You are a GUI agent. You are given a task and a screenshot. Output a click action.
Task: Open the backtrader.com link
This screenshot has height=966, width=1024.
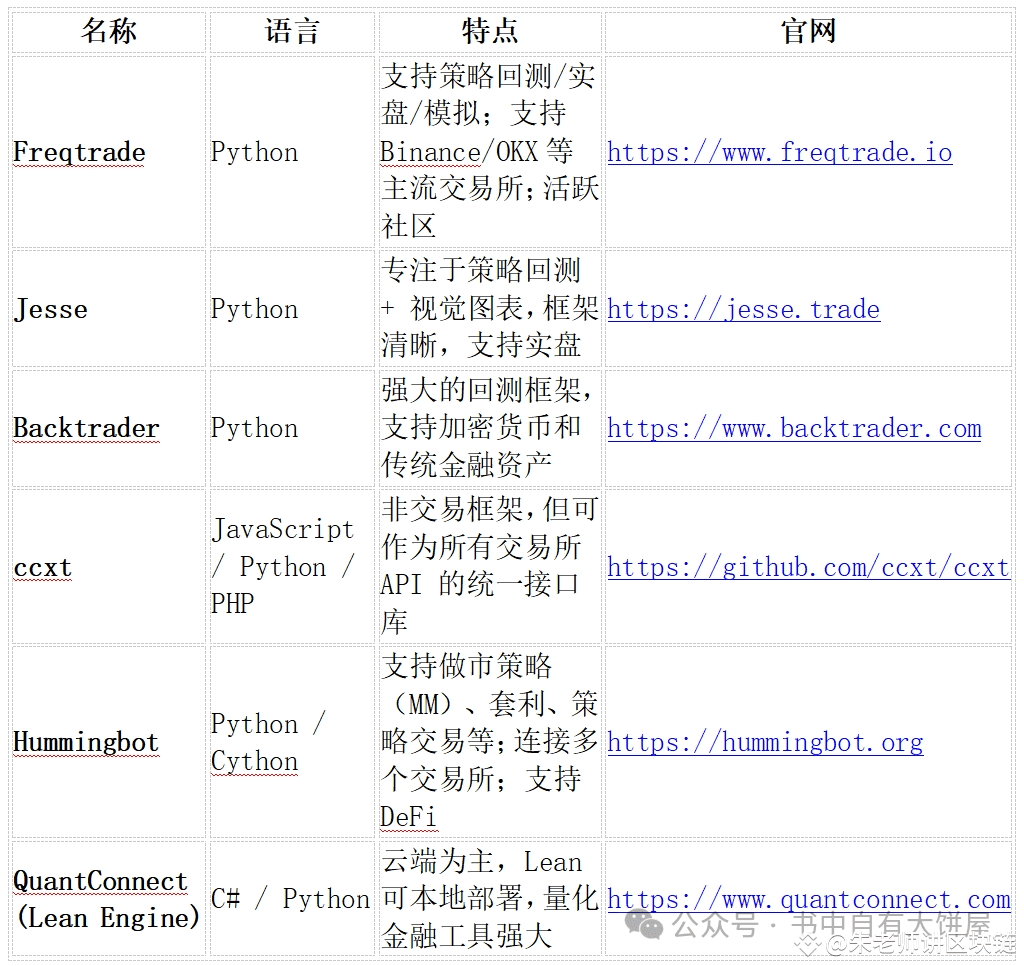(x=794, y=429)
